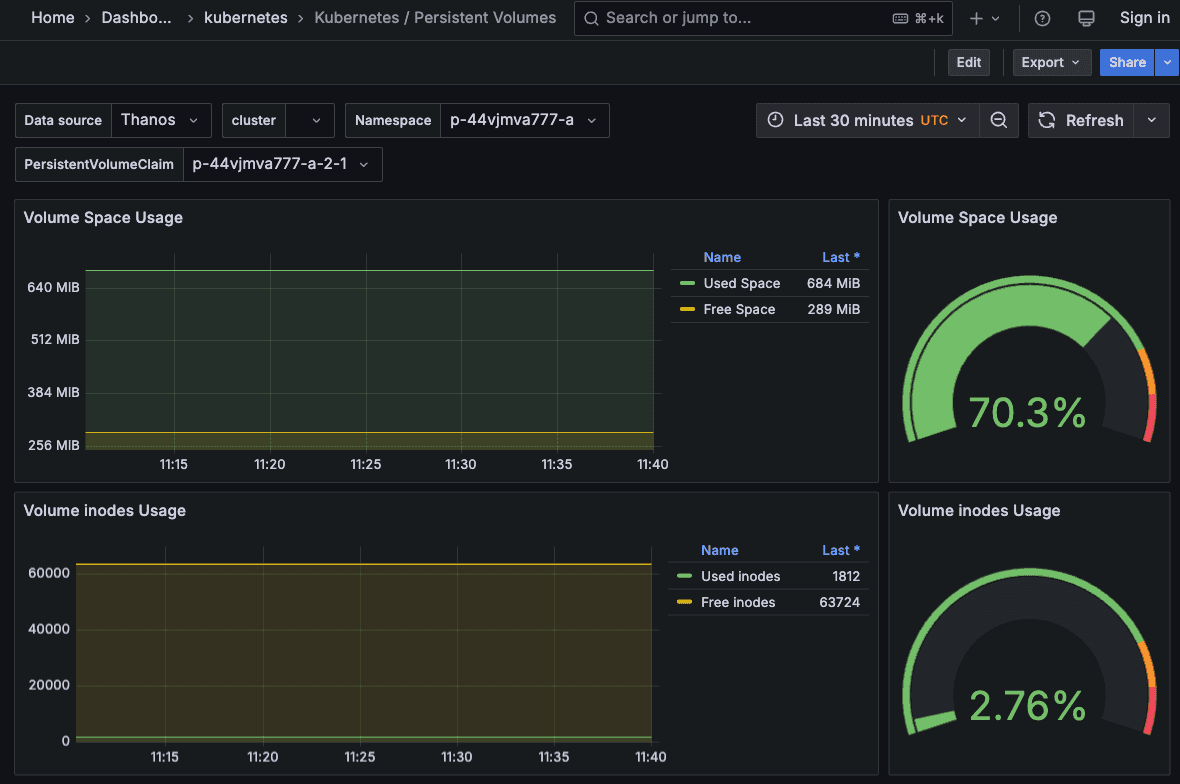Click the yellow Free inodes color swatch
1180x784 pixels.
point(684,602)
